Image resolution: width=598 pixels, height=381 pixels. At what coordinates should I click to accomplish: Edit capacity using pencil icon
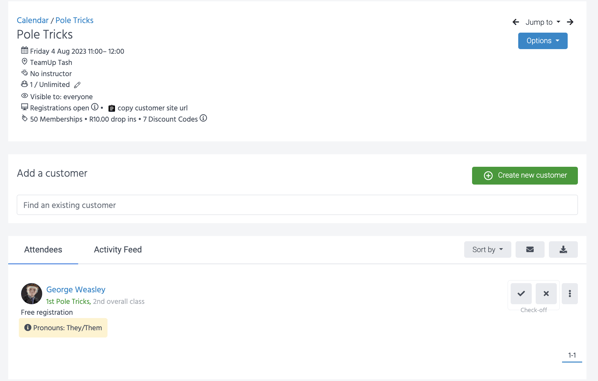(77, 85)
